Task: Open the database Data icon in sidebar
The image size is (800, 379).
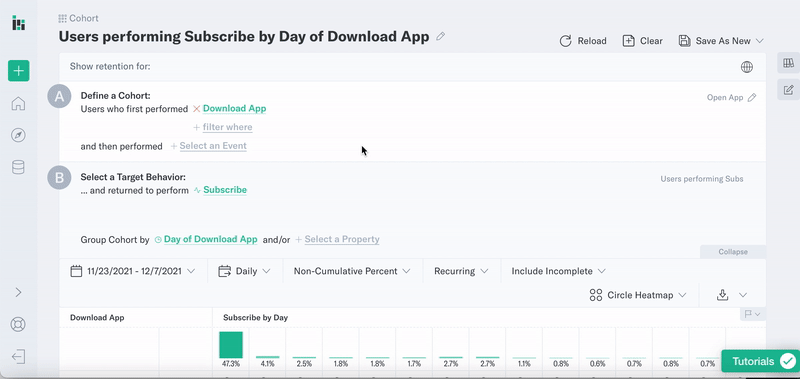Action: pos(18,167)
